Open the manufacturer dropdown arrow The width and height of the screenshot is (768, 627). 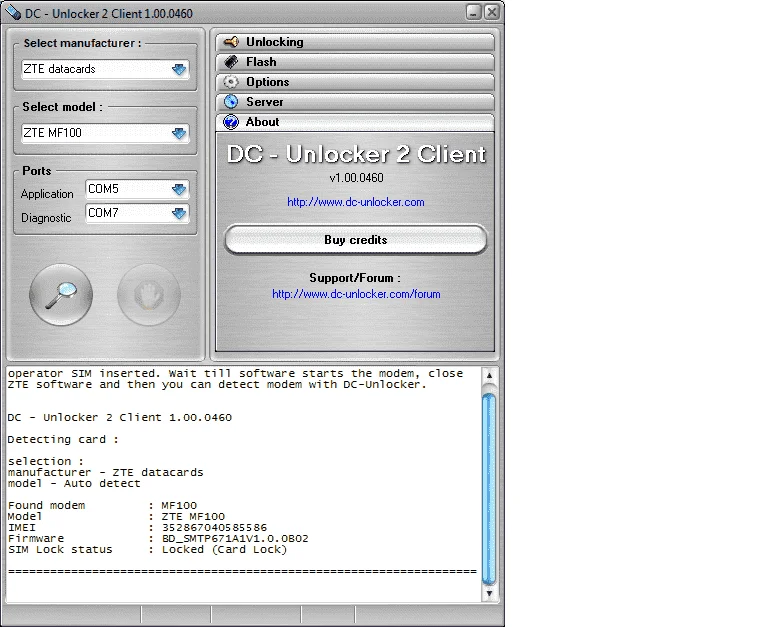point(179,70)
